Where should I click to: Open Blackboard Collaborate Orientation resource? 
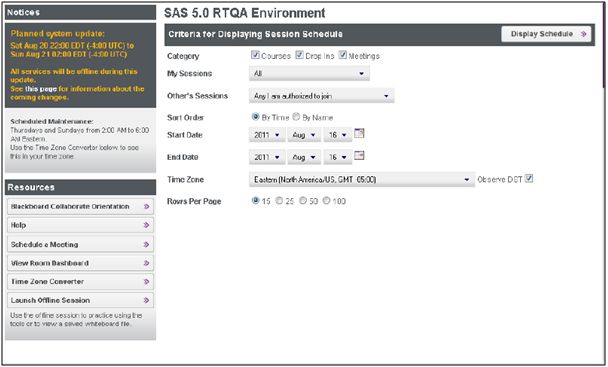tap(80, 206)
